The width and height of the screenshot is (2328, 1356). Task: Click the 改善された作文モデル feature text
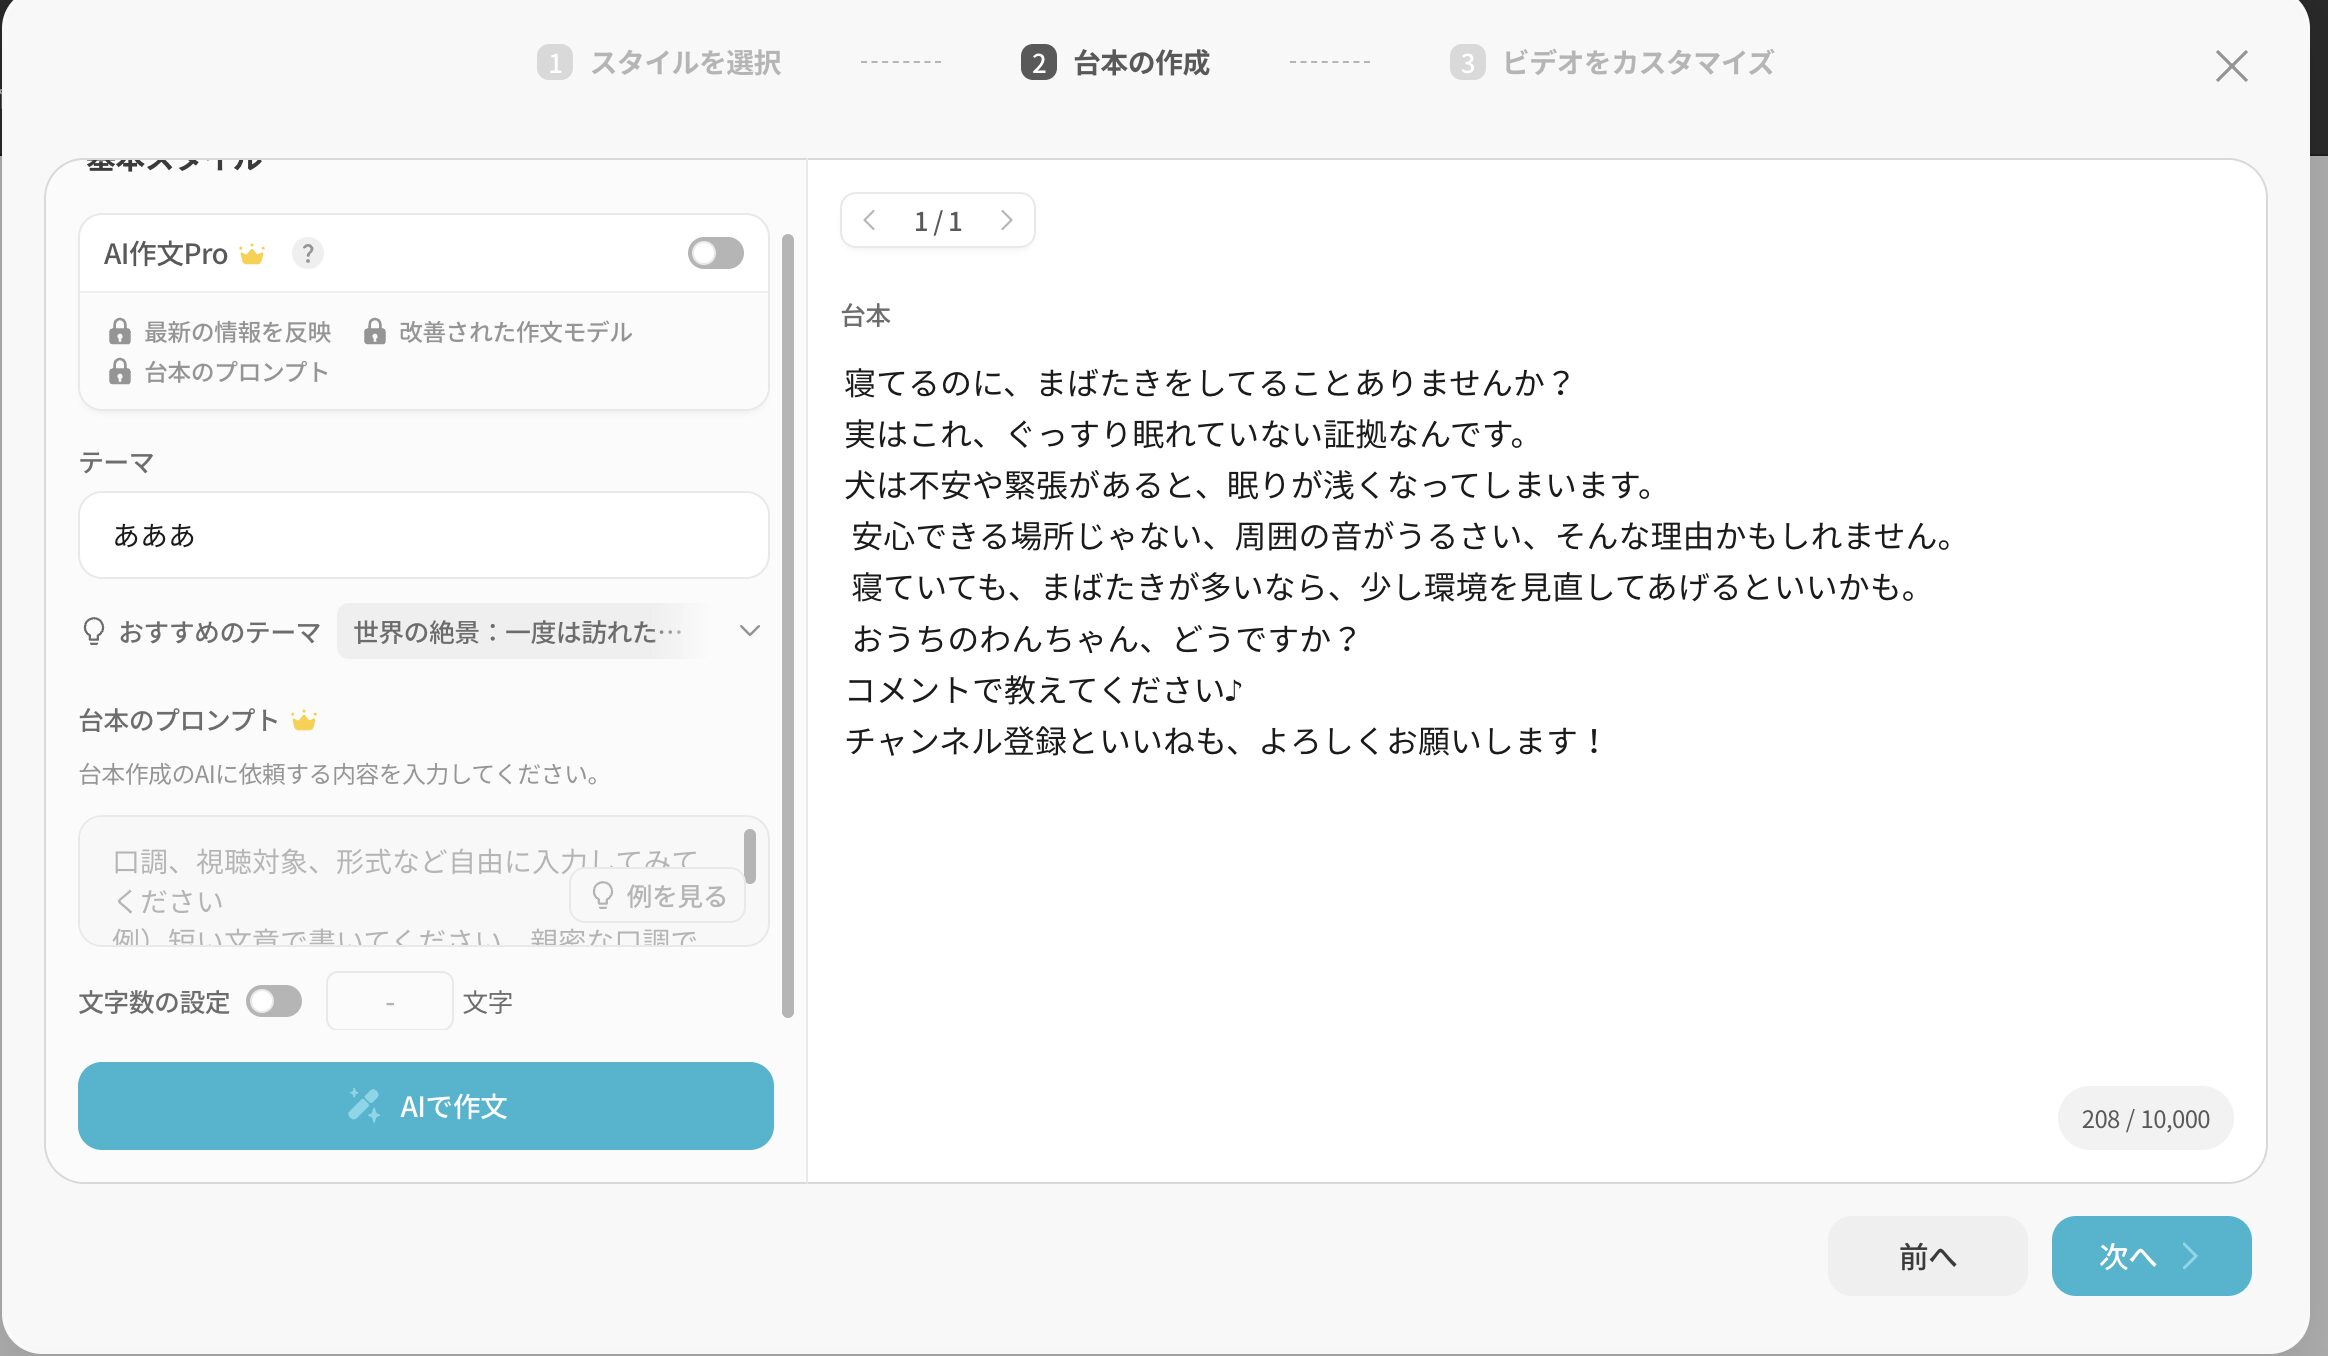pyautogui.click(x=516, y=332)
